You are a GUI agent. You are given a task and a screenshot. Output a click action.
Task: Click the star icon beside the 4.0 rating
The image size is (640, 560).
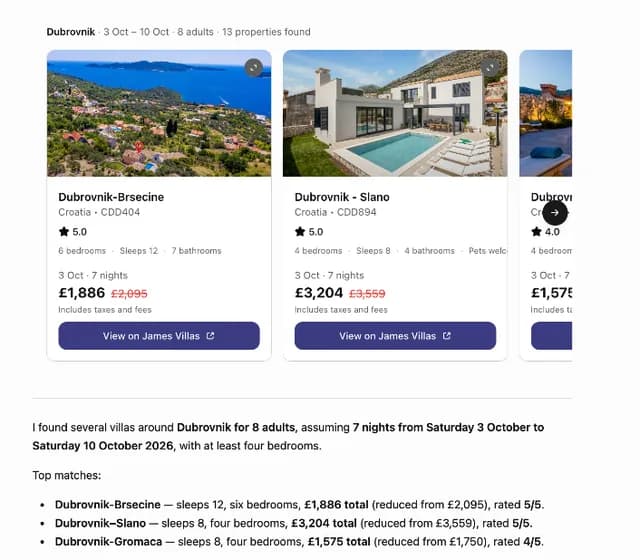tap(536, 232)
